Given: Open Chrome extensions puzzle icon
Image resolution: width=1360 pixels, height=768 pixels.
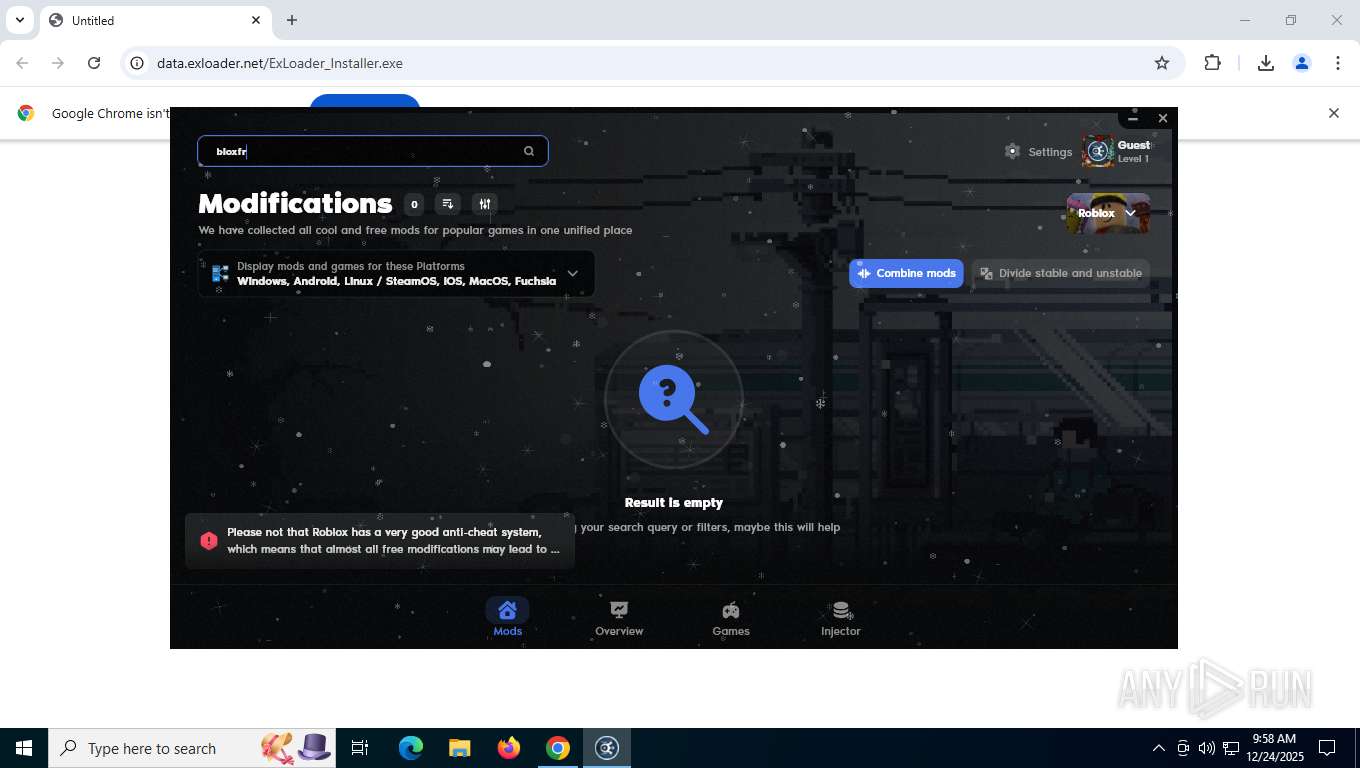Looking at the screenshot, I should pyautogui.click(x=1212, y=63).
